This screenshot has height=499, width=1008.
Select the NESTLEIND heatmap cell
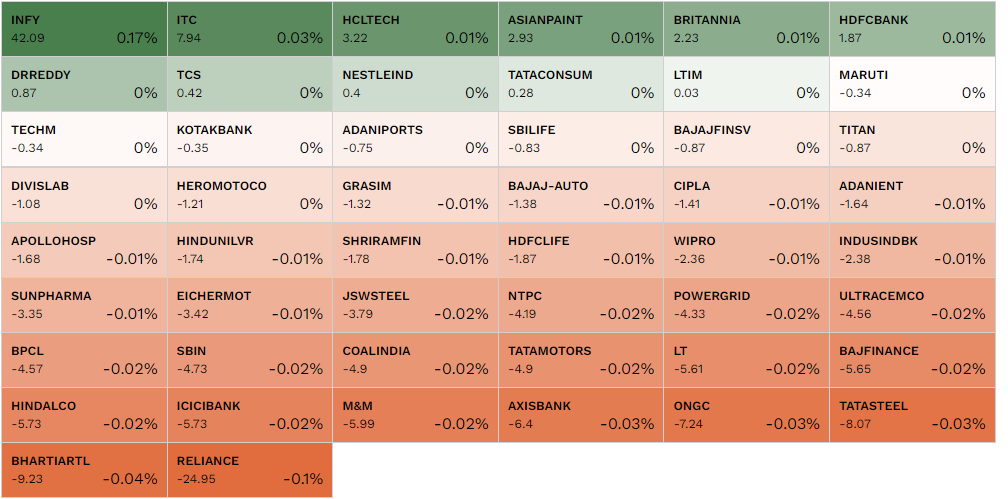click(415, 84)
